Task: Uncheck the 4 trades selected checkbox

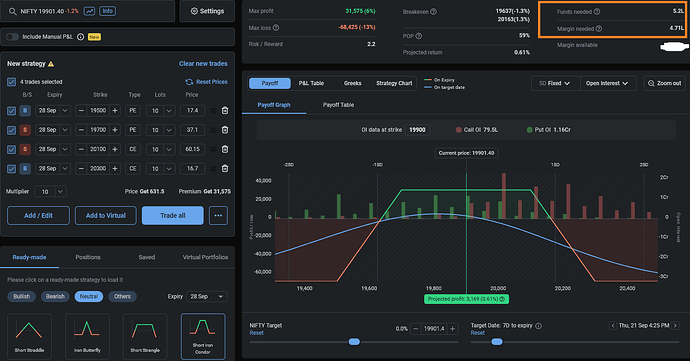Action: pyautogui.click(x=11, y=82)
